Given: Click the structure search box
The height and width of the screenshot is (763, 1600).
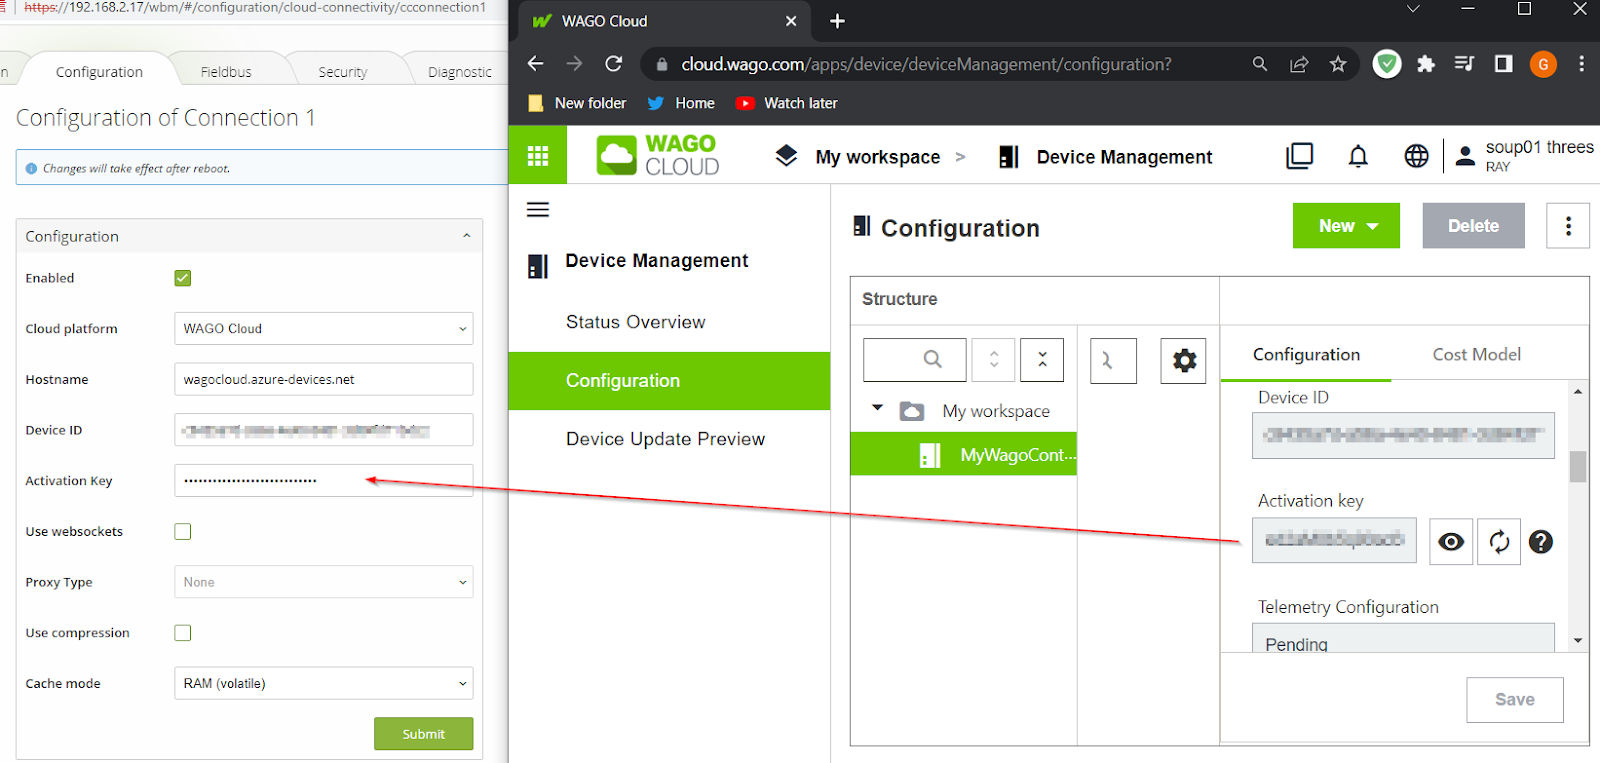Looking at the screenshot, I should [915, 359].
